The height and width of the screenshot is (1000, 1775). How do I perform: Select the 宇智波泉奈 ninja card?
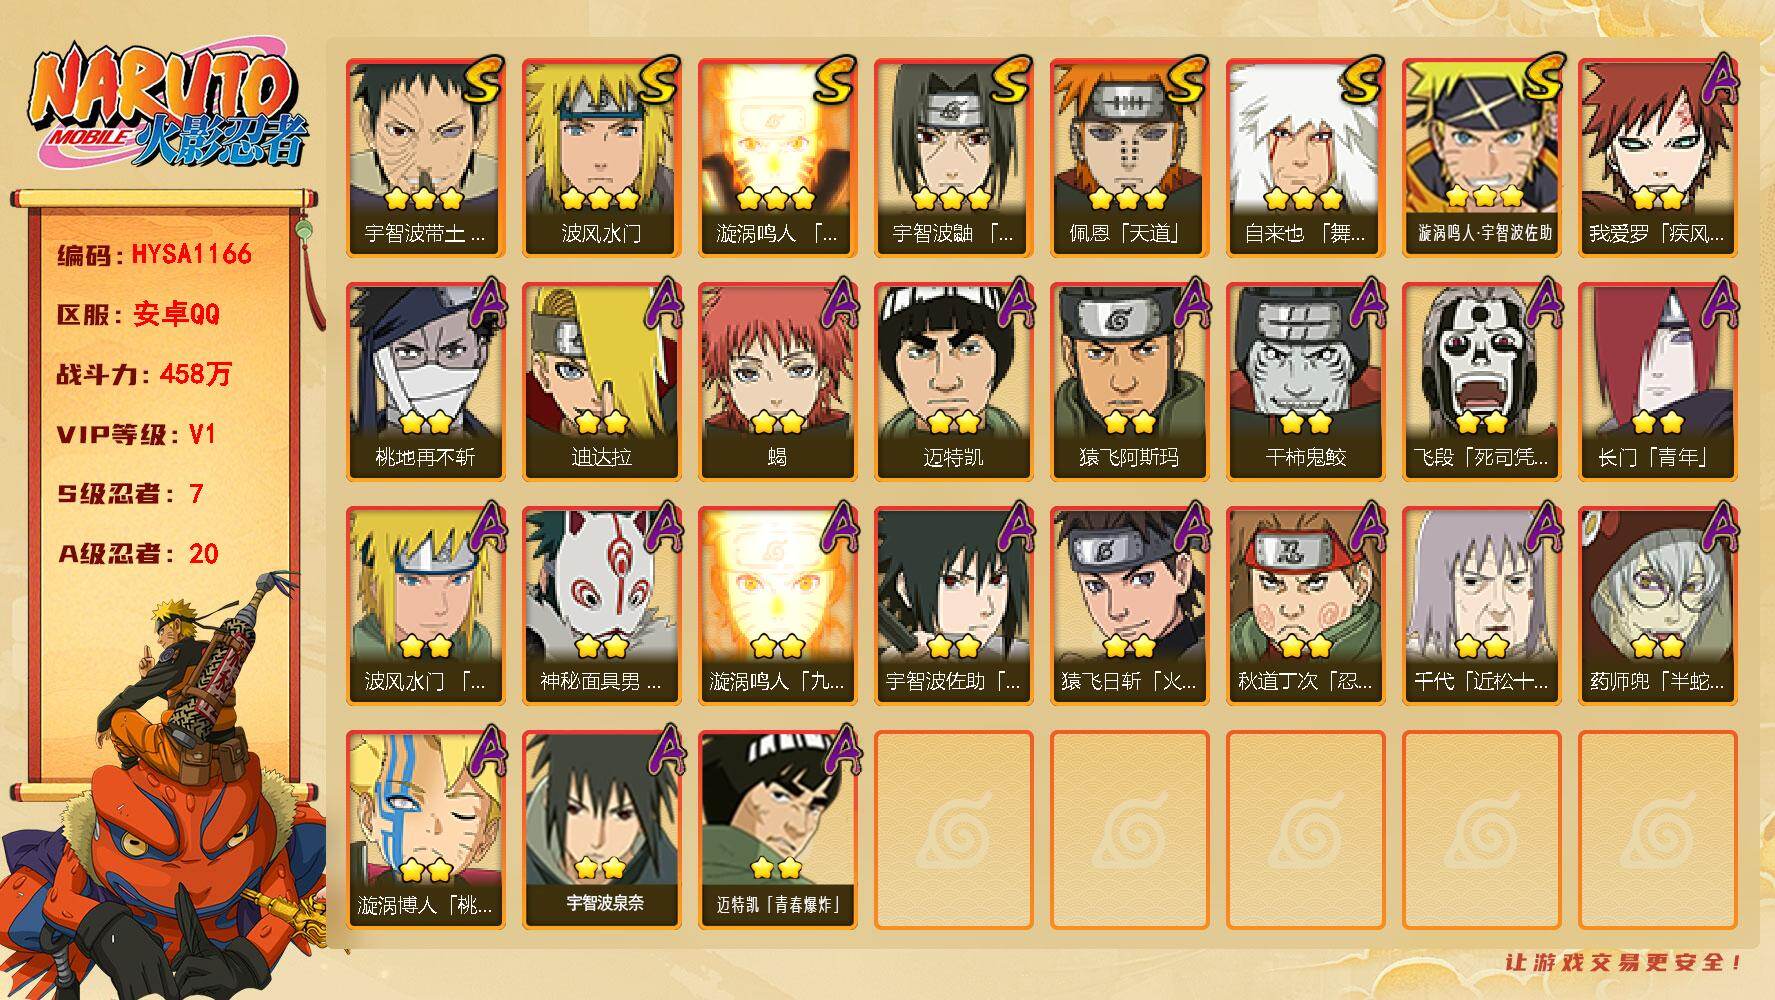coord(602,829)
